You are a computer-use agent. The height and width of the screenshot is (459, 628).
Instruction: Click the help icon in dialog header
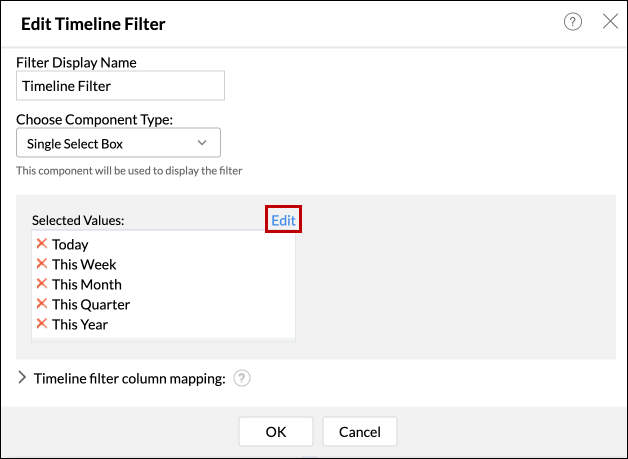(573, 22)
